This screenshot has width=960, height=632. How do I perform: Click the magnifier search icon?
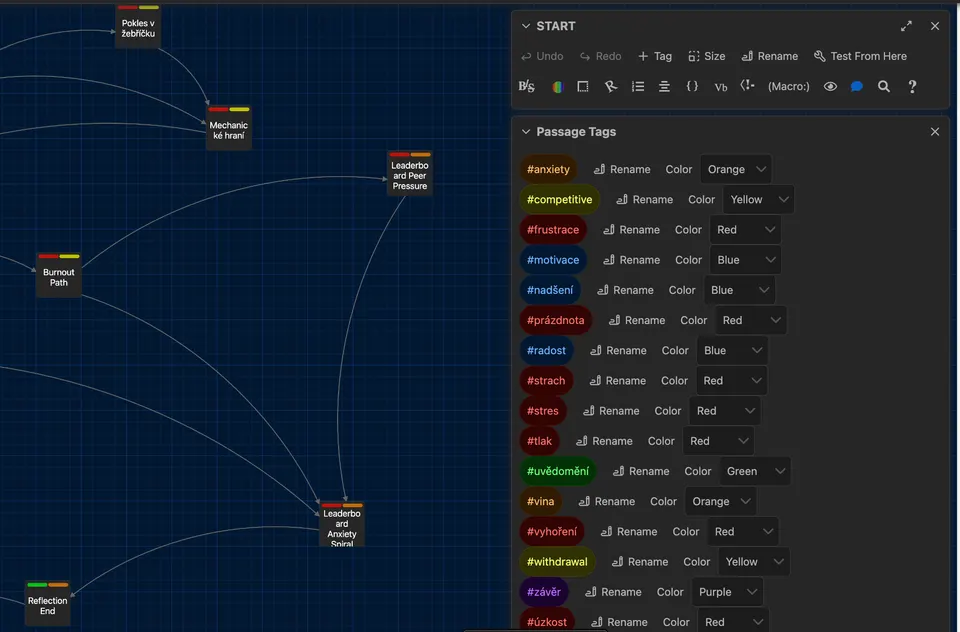883,86
